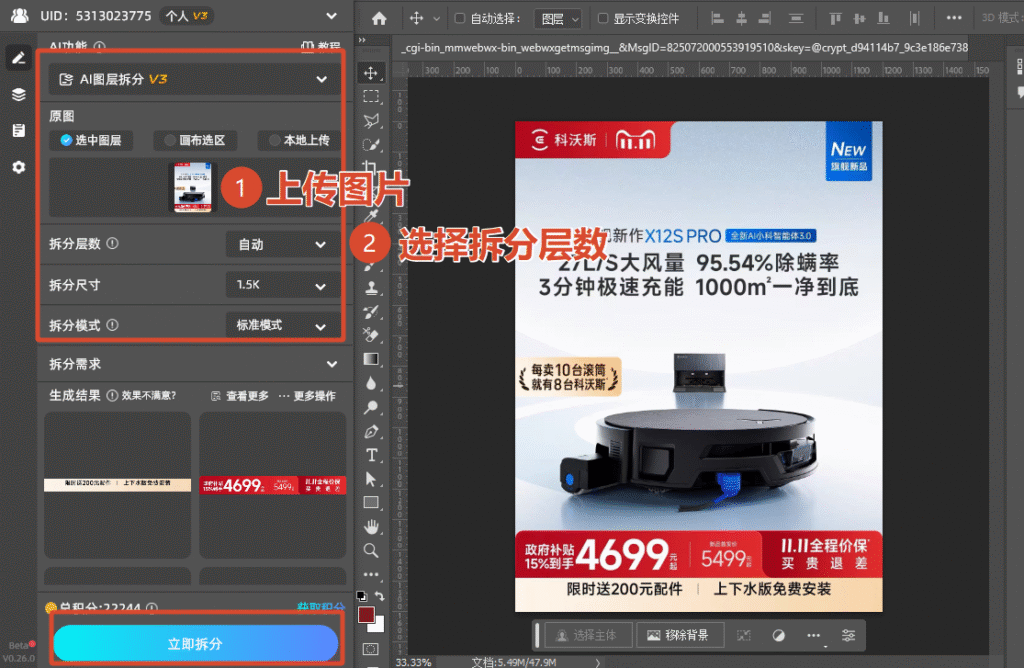Select the Pen tool
The width and height of the screenshot is (1024, 668).
(x=371, y=432)
